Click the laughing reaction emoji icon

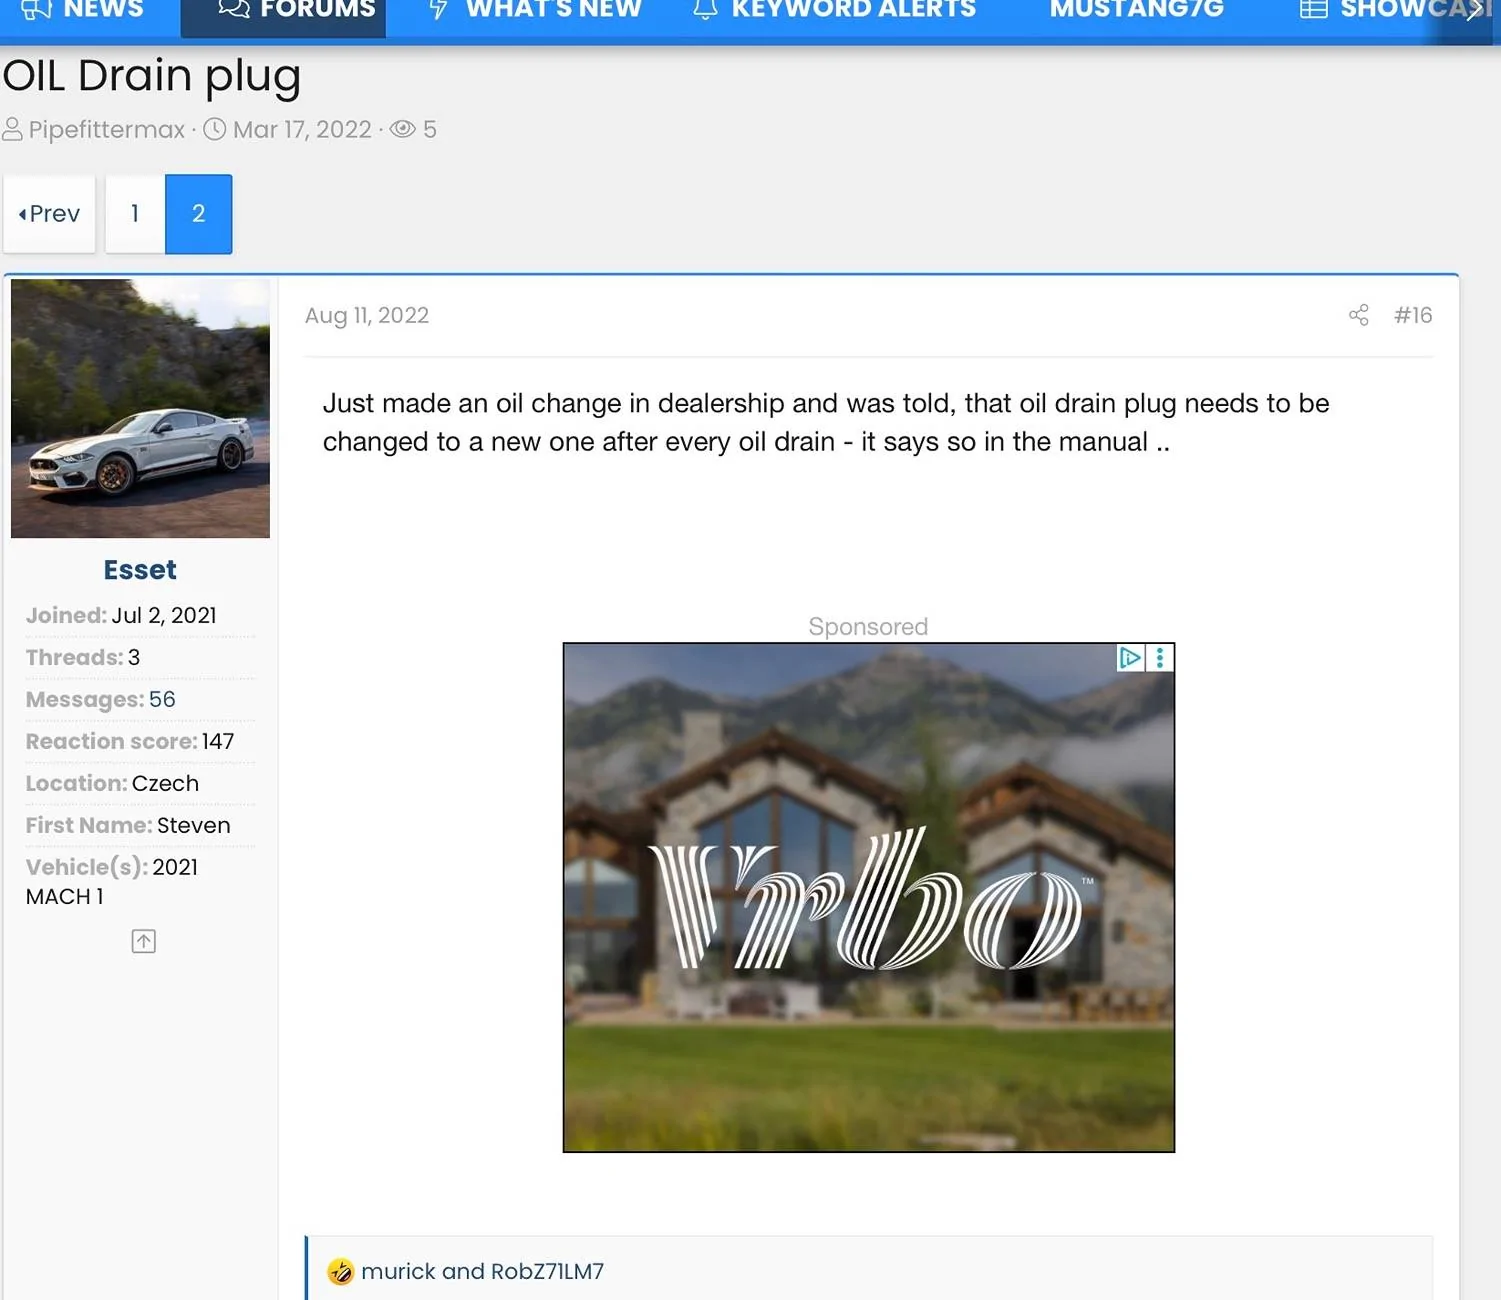coord(341,1272)
